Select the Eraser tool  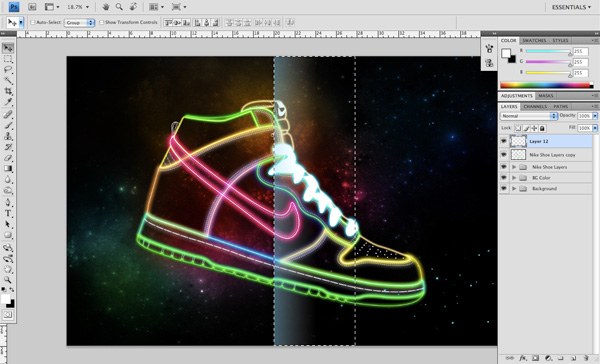[x=8, y=158]
